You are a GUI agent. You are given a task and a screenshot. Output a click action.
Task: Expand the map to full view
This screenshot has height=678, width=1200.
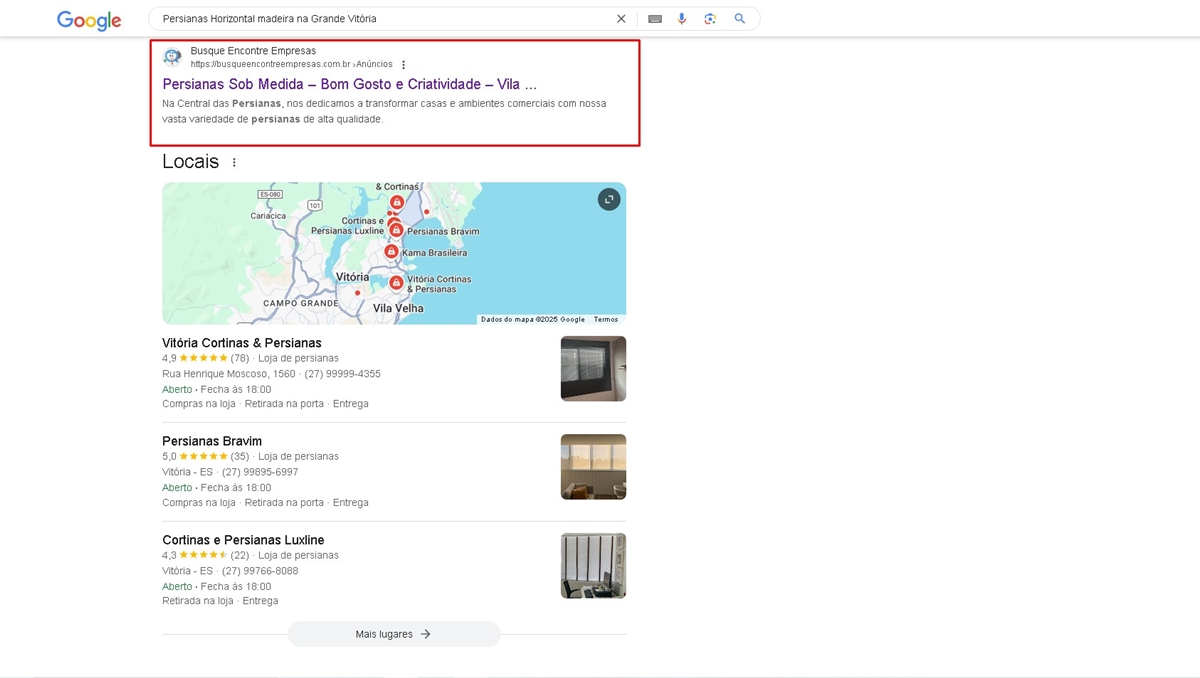pyautogui.click(x=609, y=200)
